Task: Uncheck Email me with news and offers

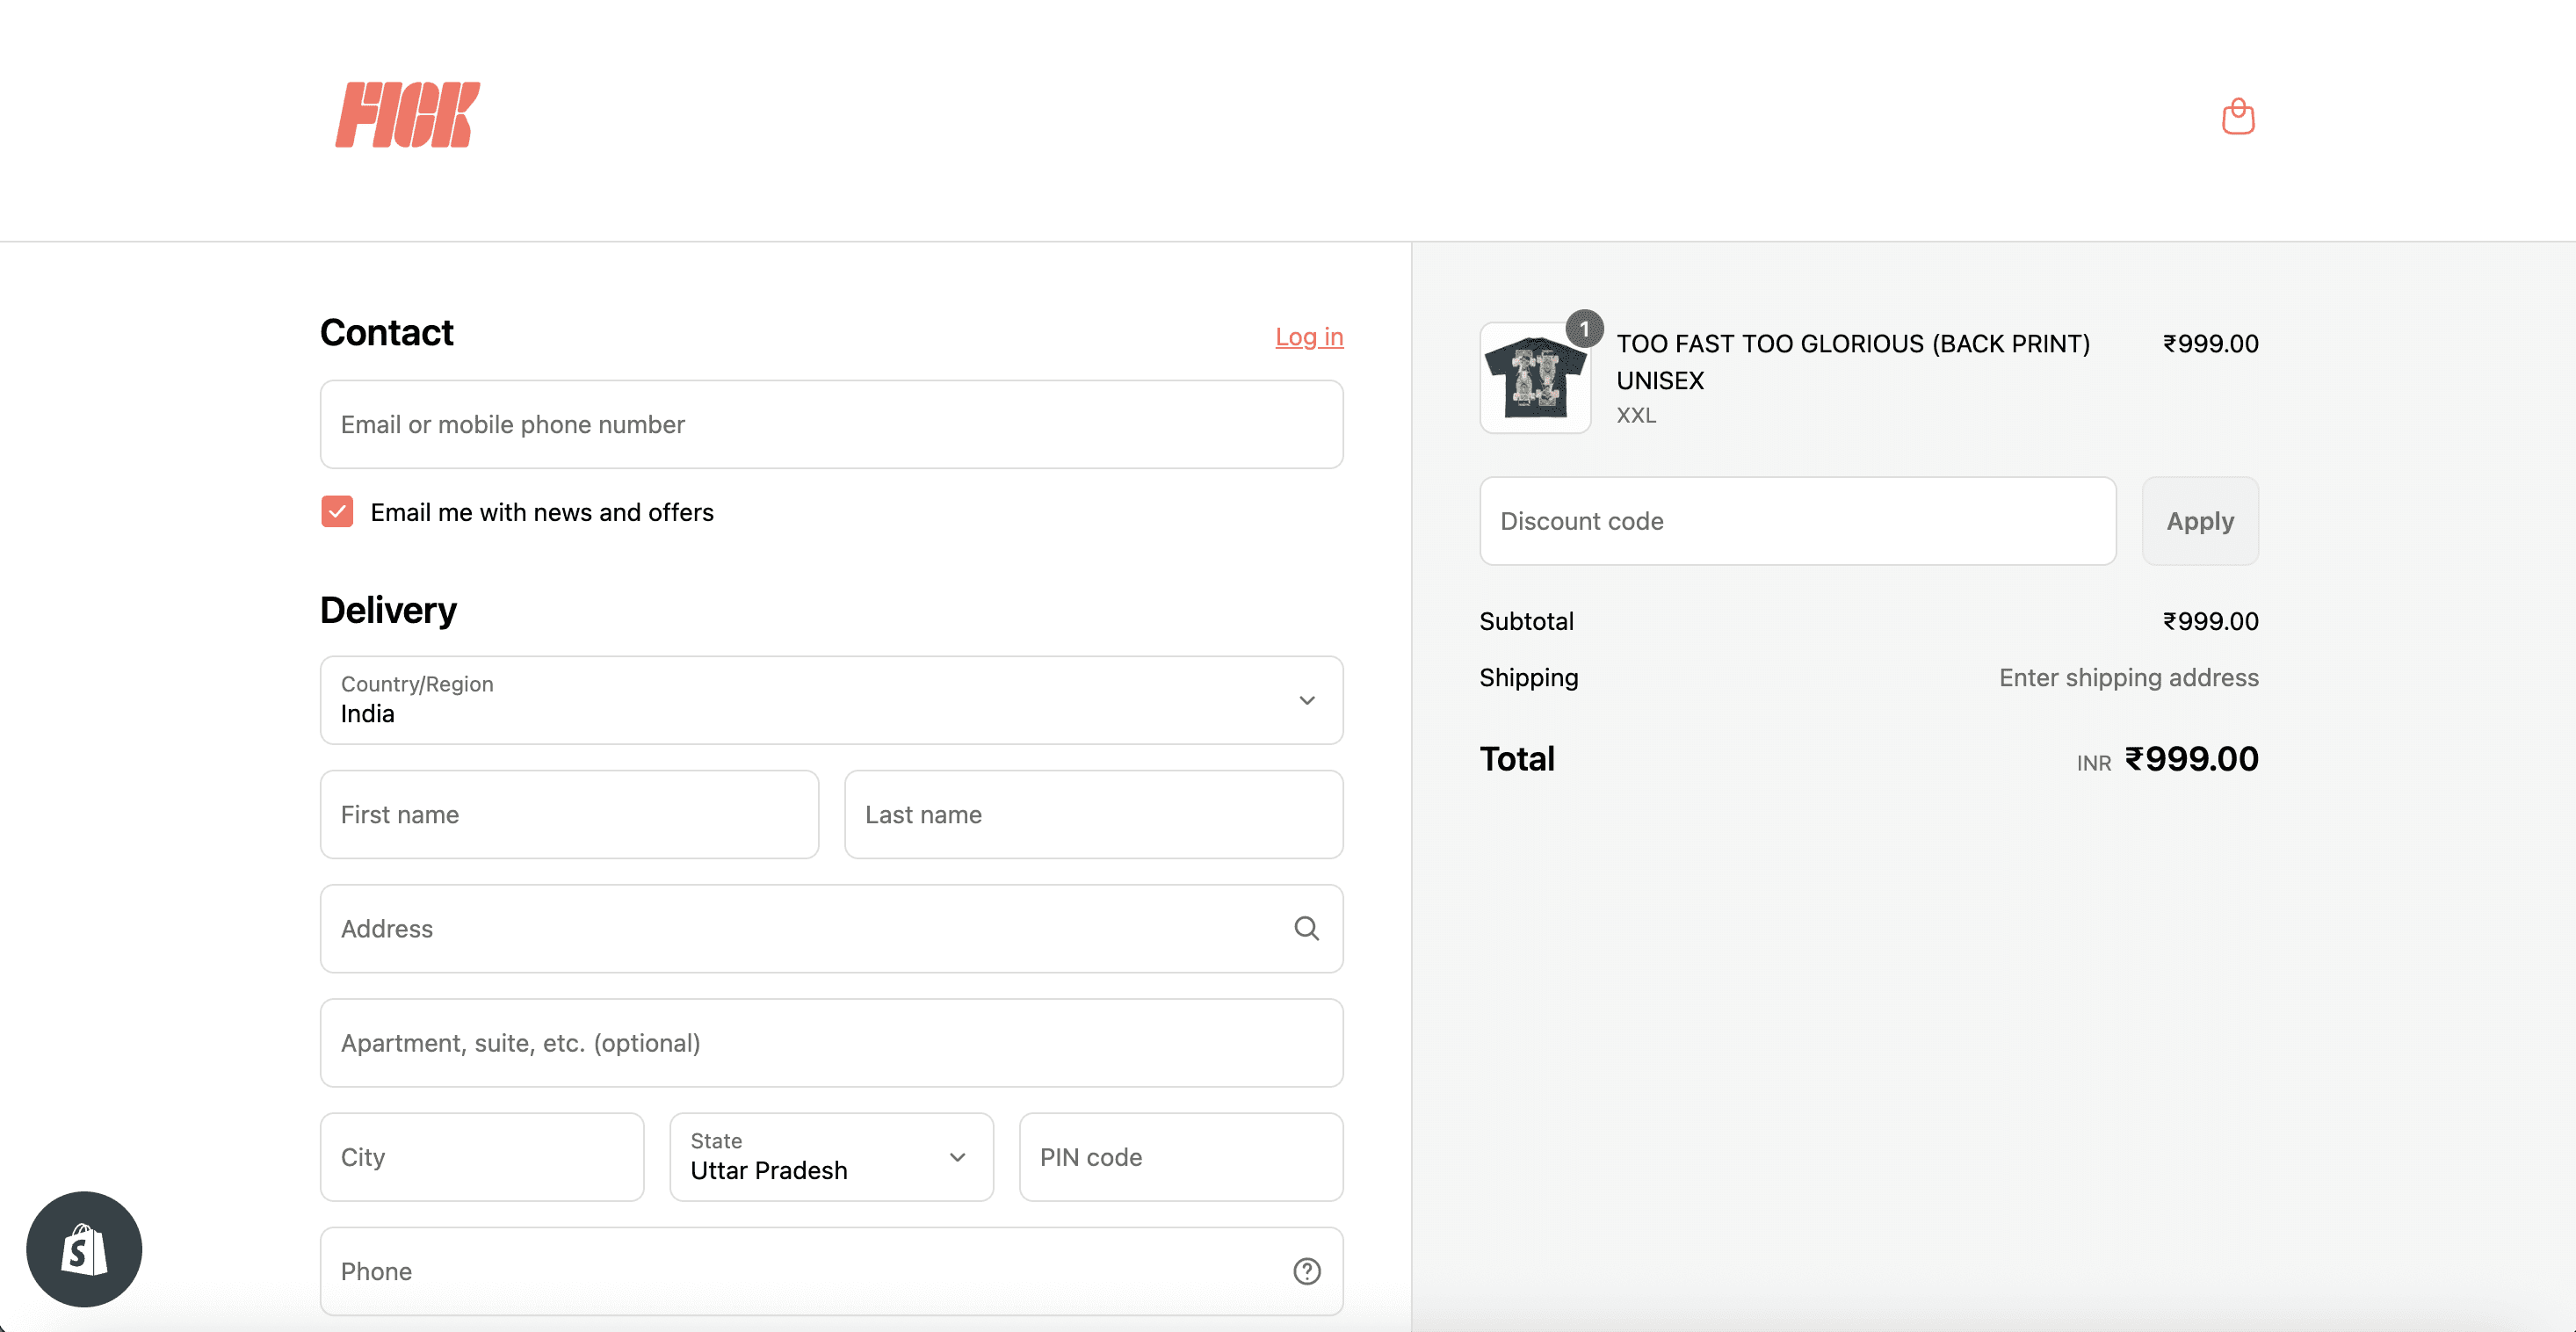Action: point(337,511)
